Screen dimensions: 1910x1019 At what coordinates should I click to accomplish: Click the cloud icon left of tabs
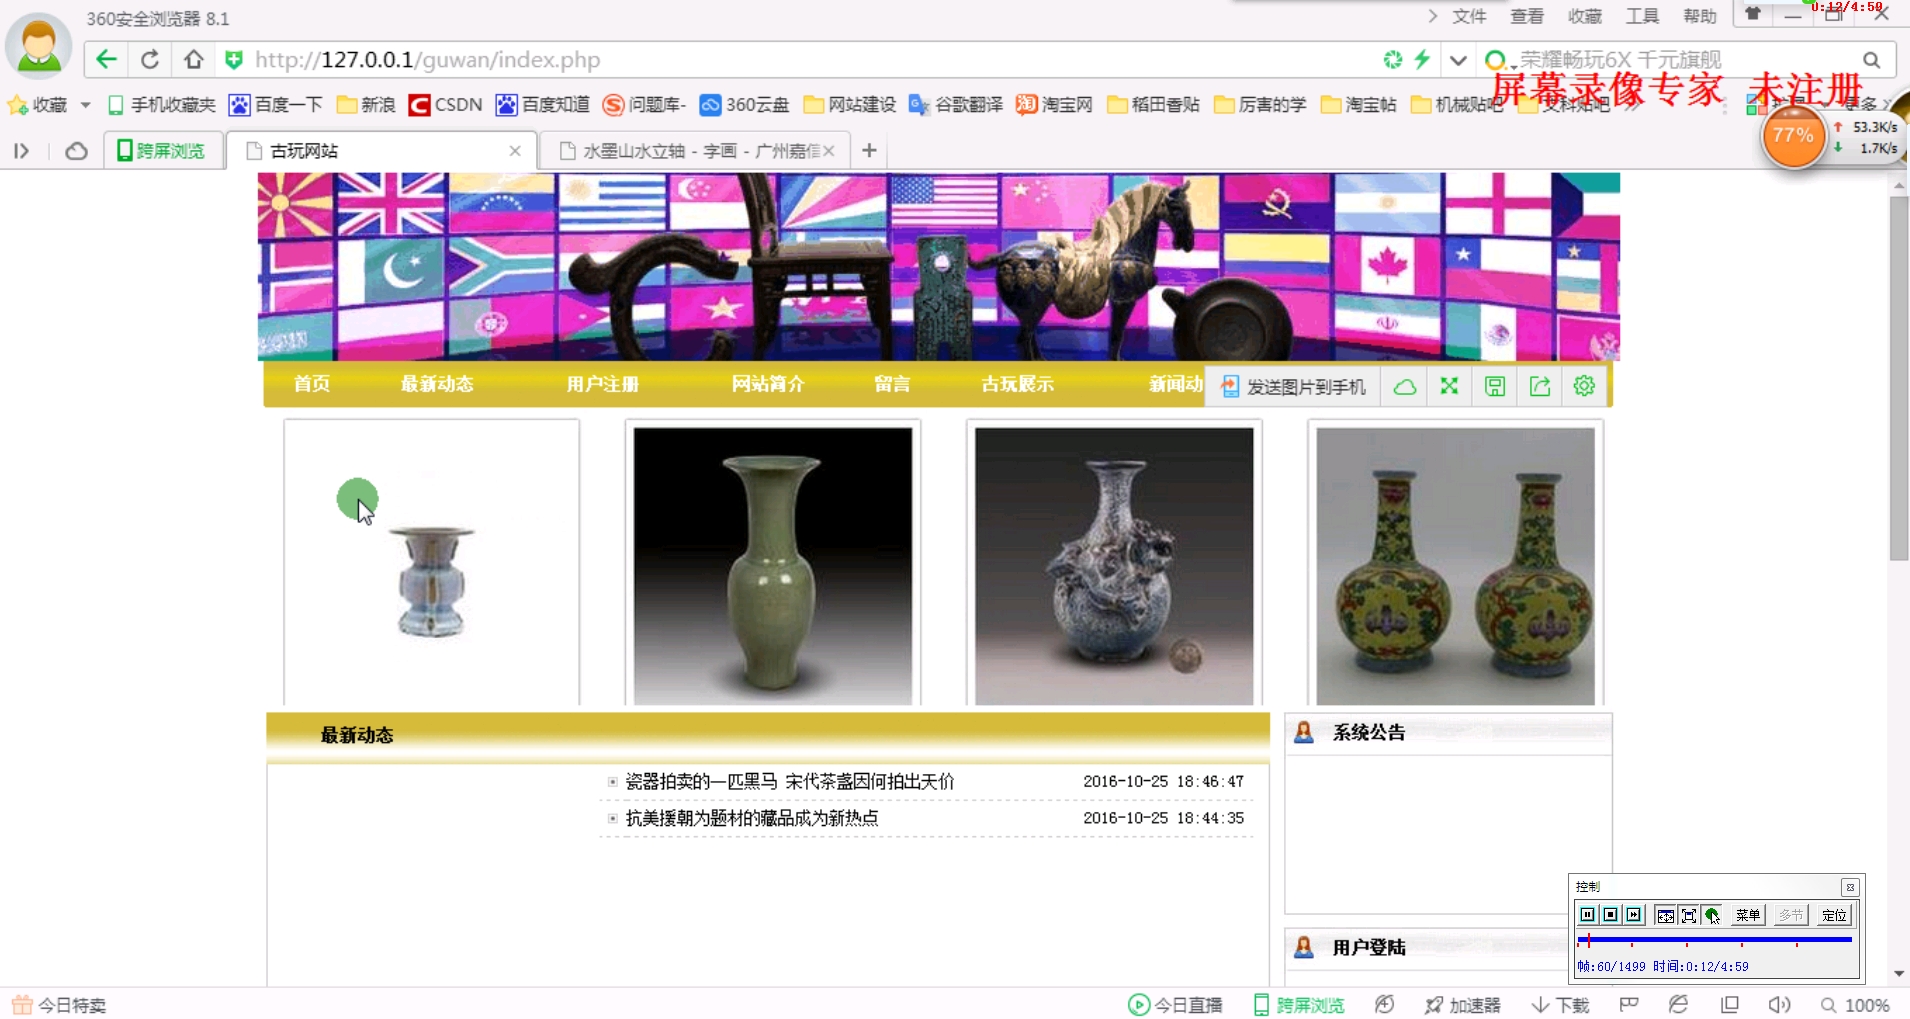point(76,151)
